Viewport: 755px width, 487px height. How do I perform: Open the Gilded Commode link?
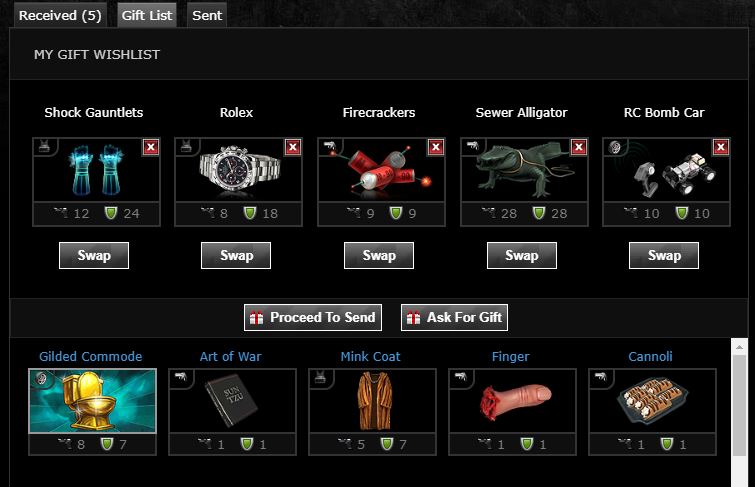pos(91,356)
